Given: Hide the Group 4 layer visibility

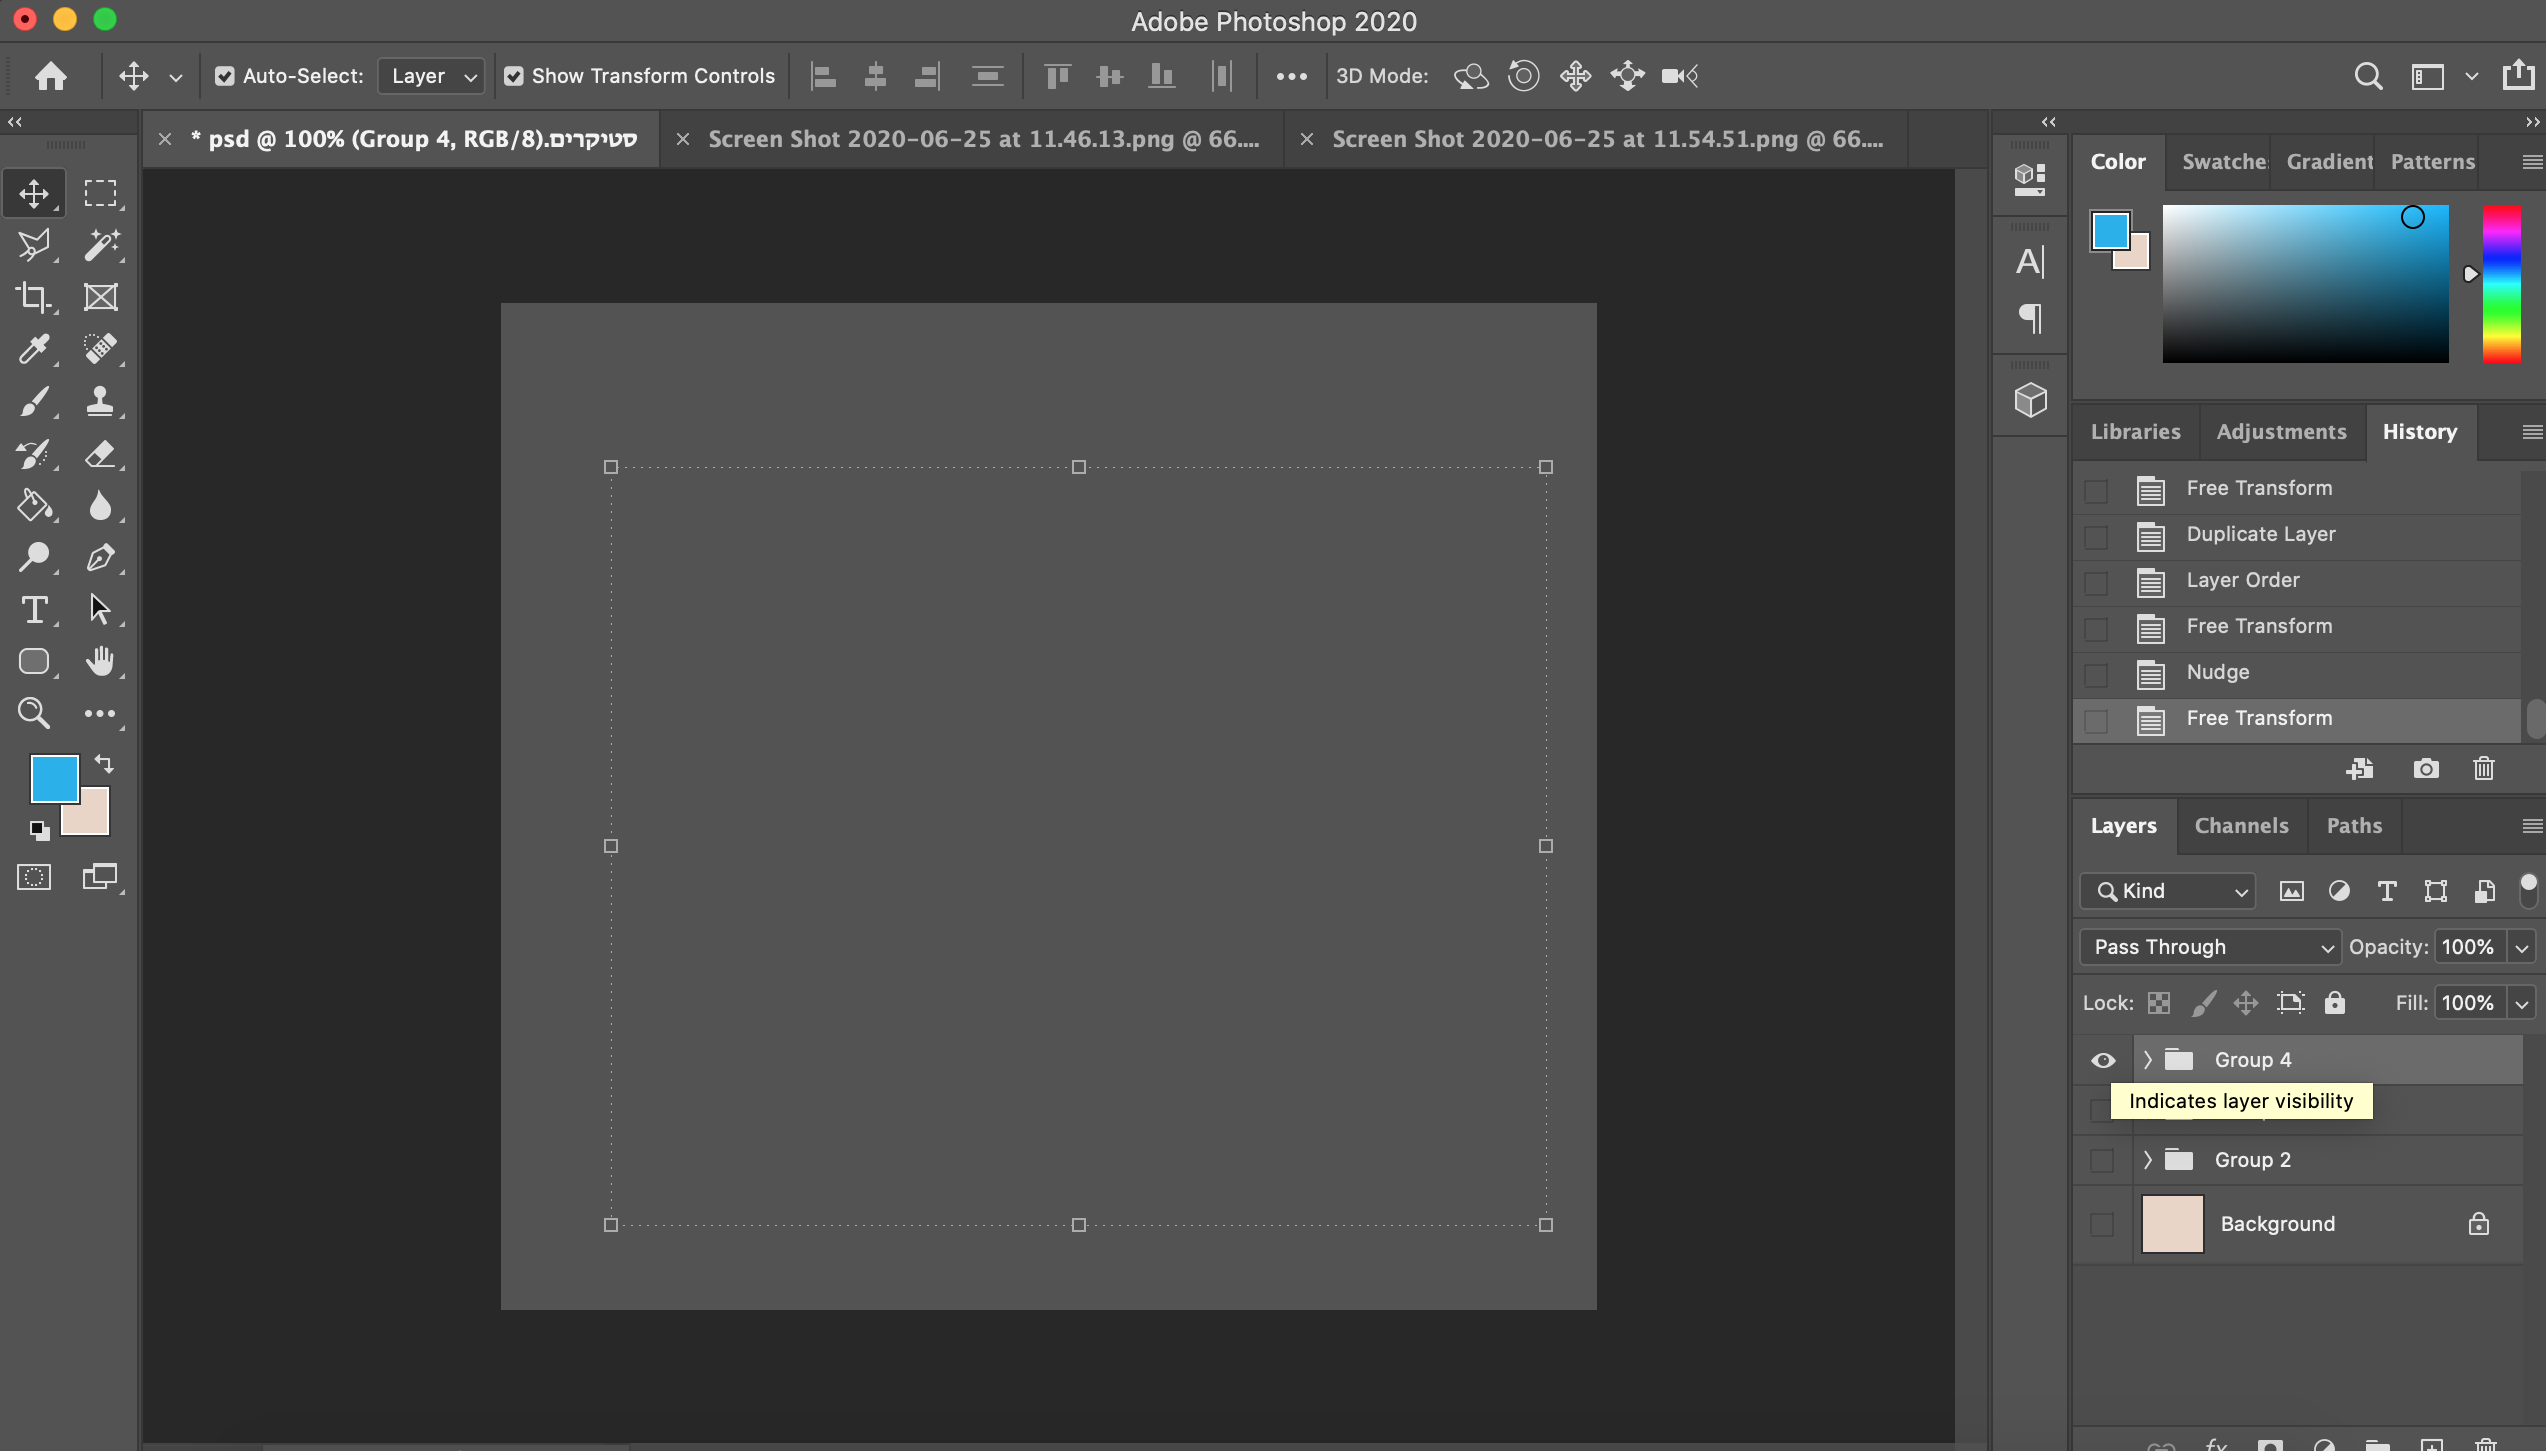Looking at the screenshot, I should (x=2103, y=1060).
